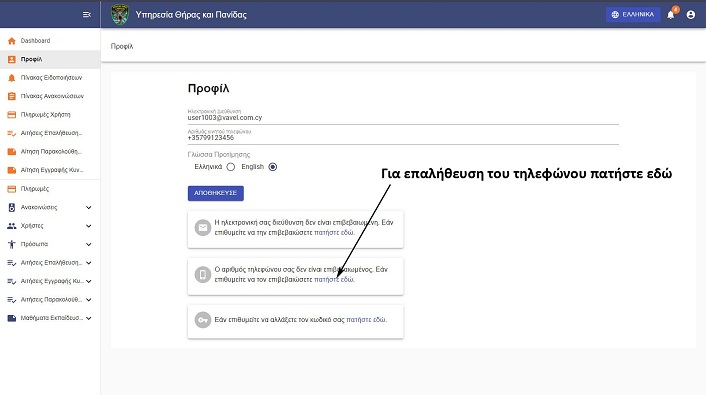Click the envelope icon in the email card
The width and height of the screenshot is (706, 395).
point(203,227)
